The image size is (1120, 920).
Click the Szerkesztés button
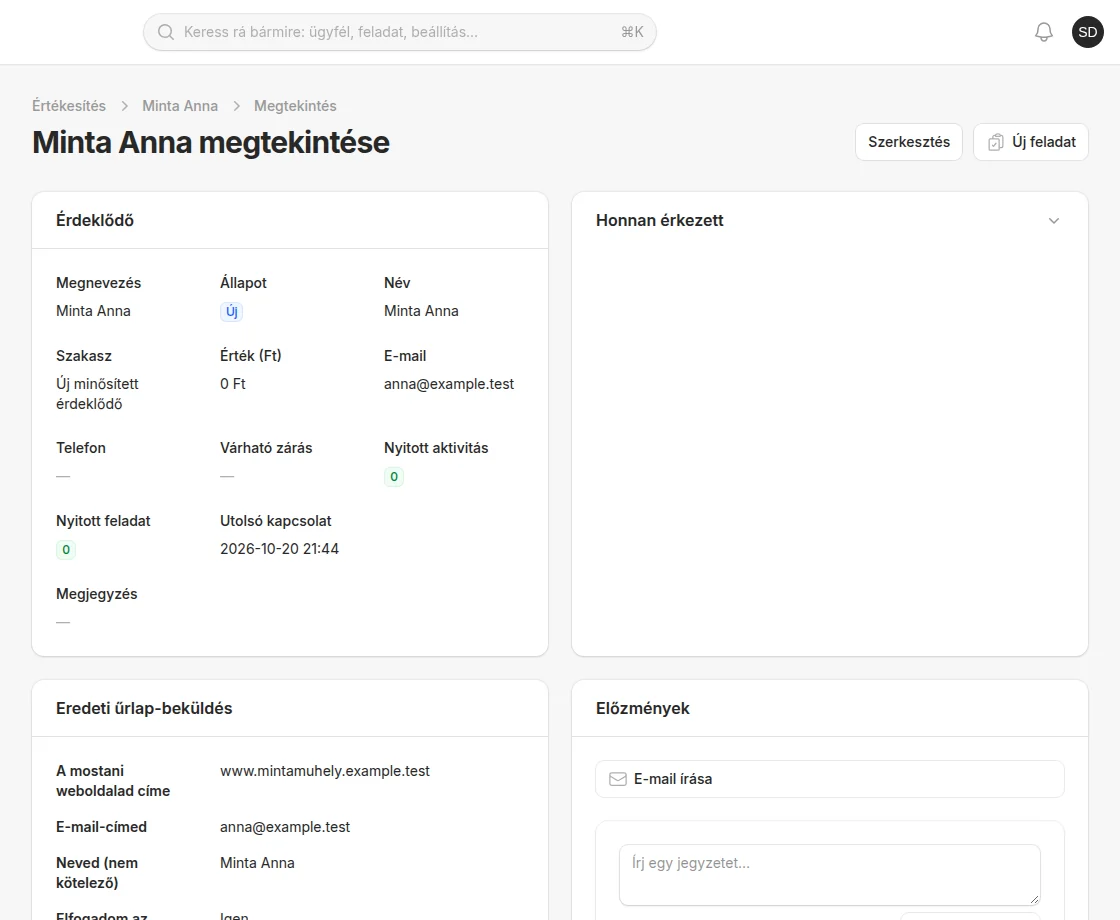pos(909,142)
